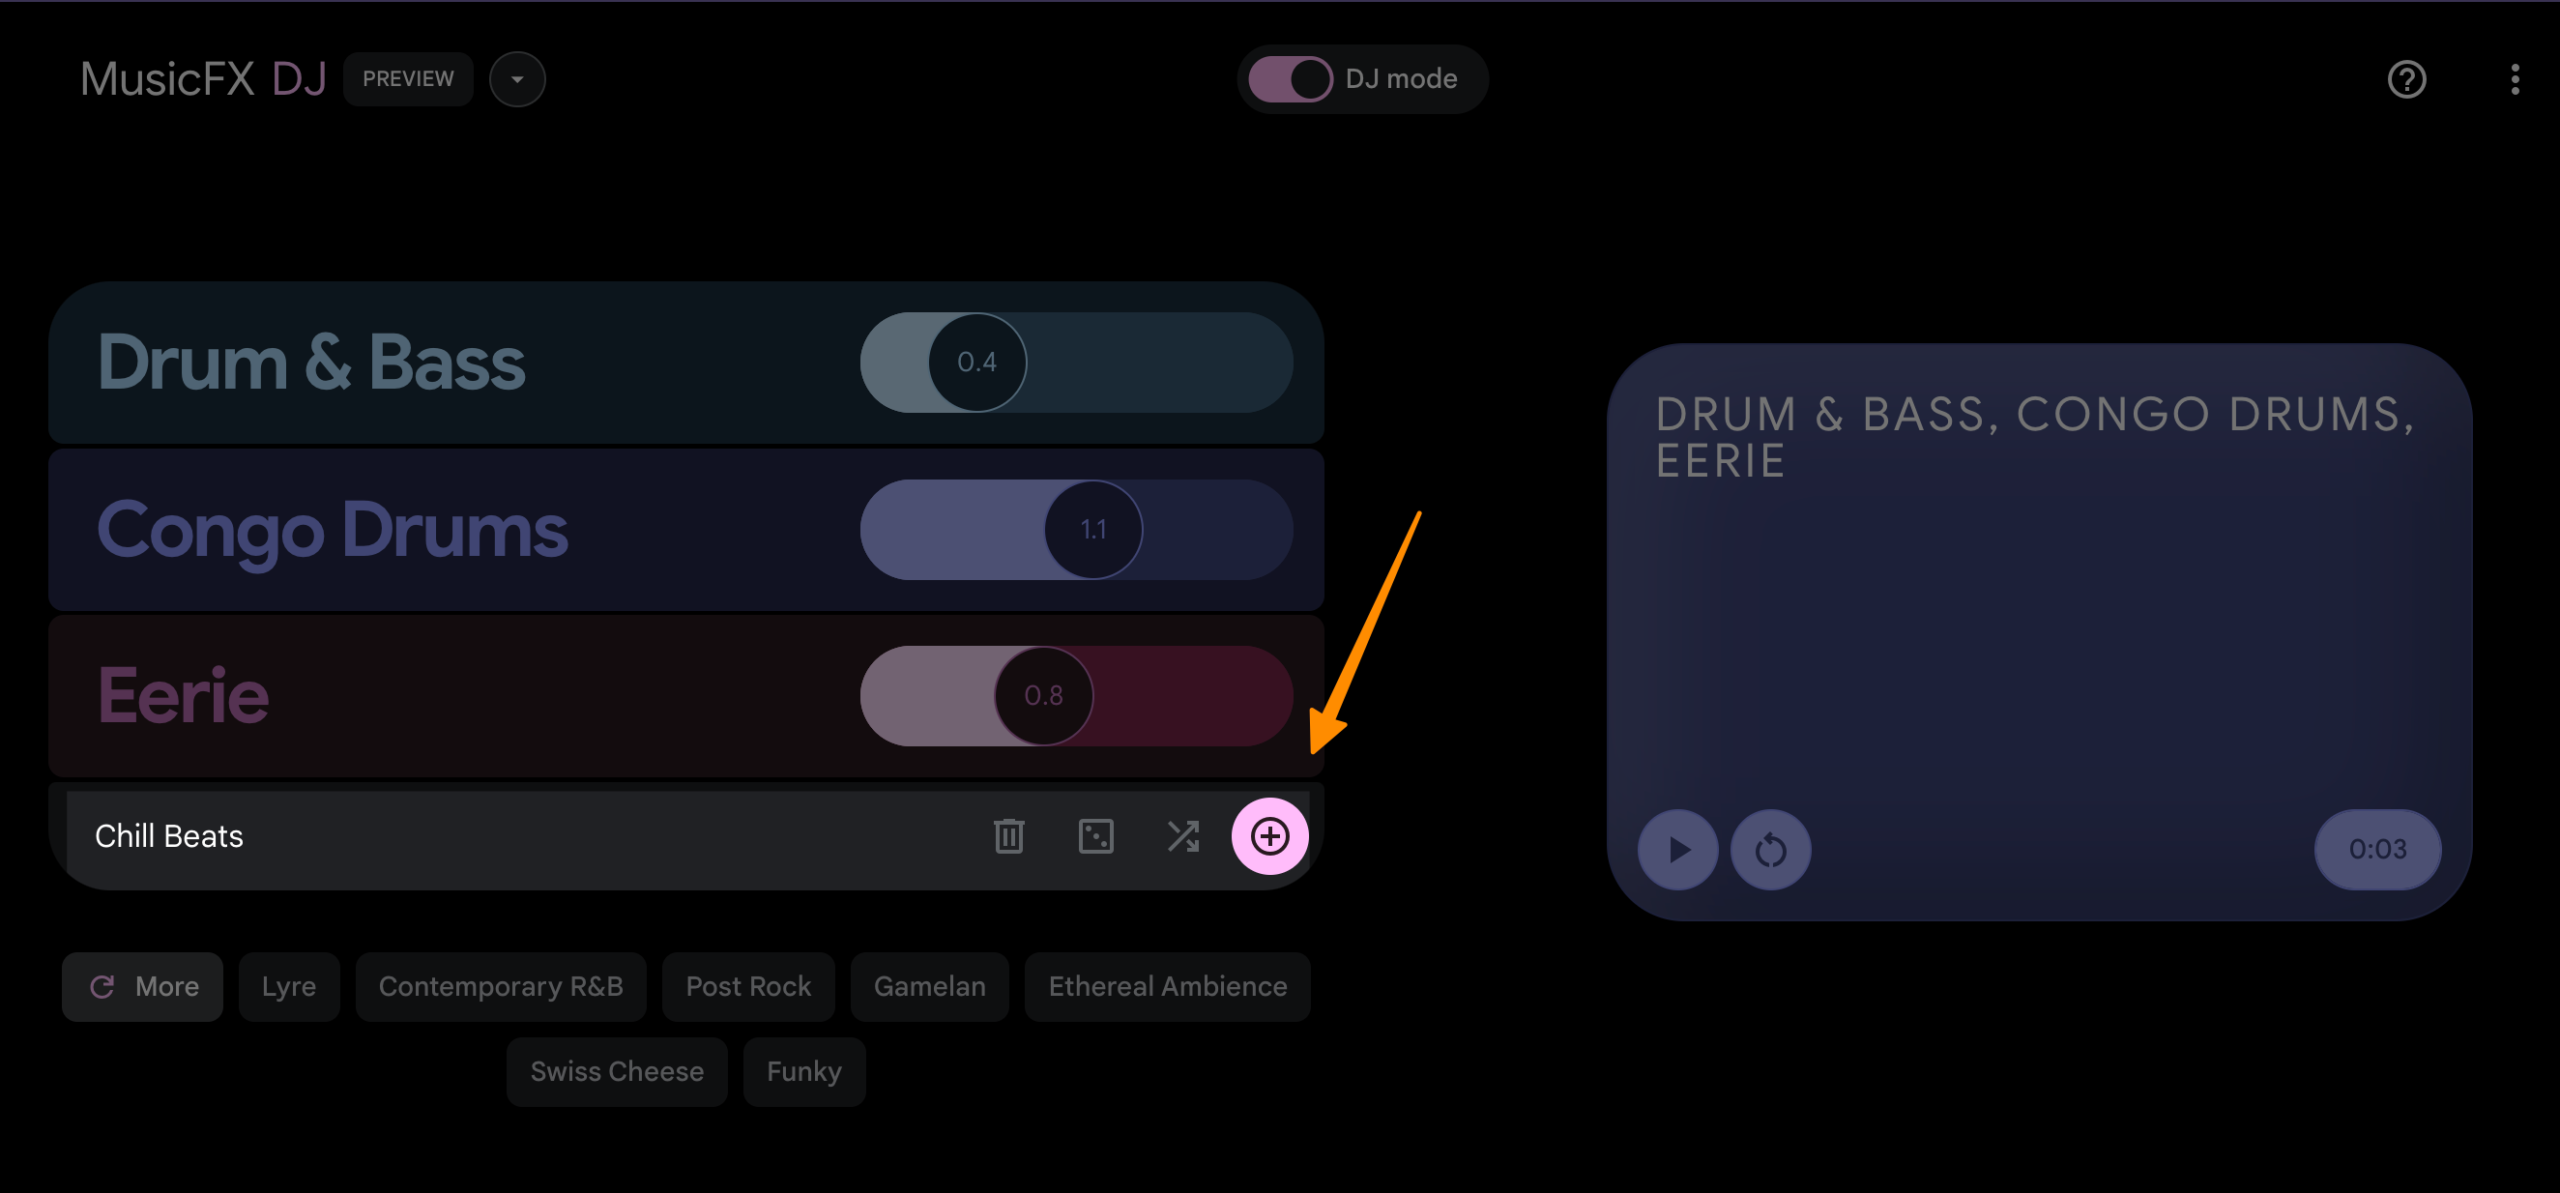Click the shuffle prompts icon
This screenshot has height=1193, width=2560.
click(1183, 836)
